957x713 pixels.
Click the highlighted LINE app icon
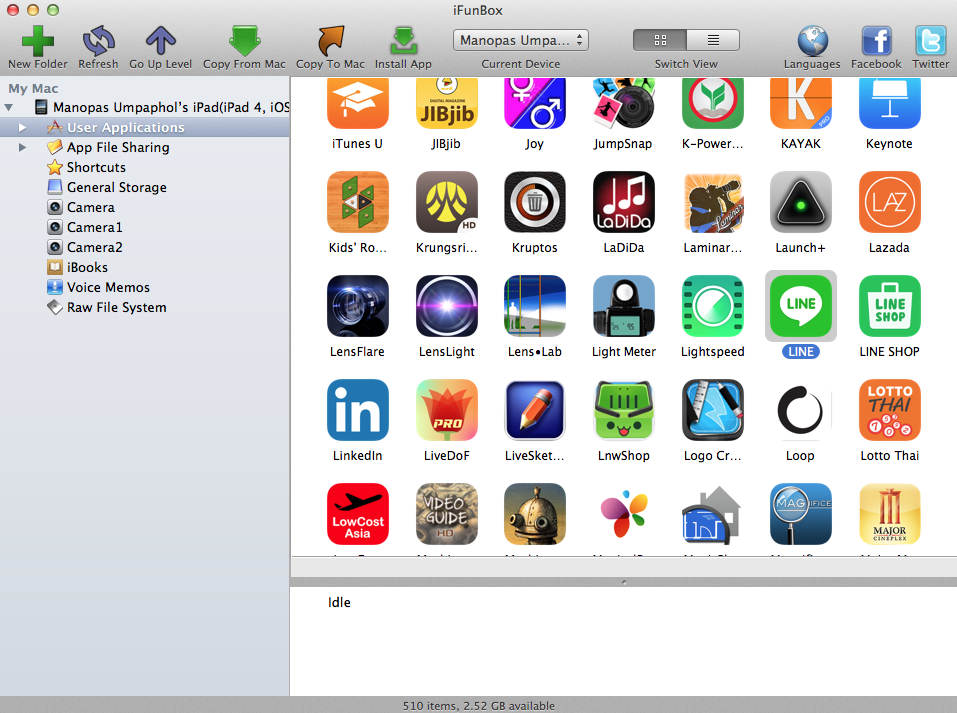tap(801, 306)
